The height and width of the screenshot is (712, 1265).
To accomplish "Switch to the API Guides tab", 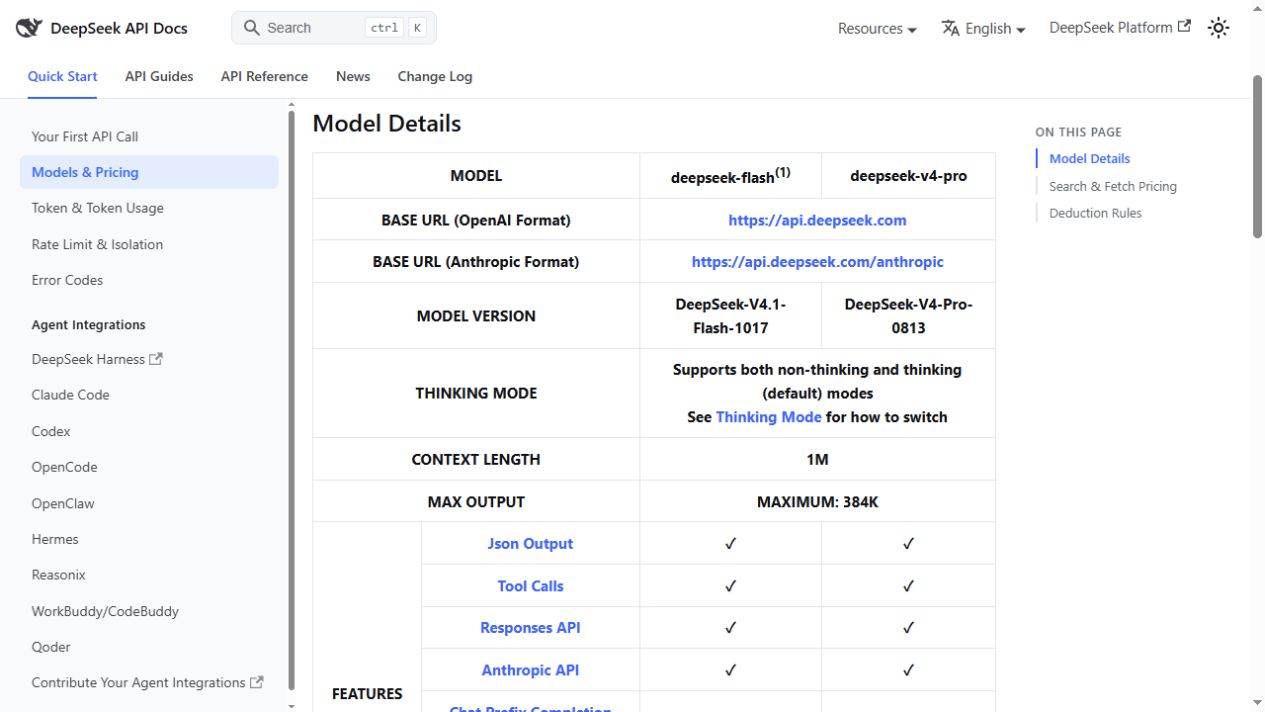I will 159,76.
